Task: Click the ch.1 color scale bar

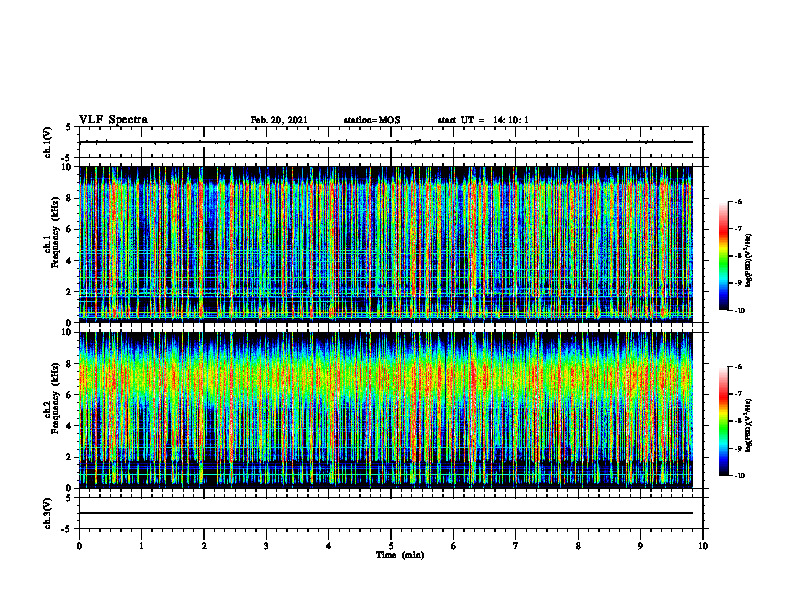Action: (x=724, y=256)
